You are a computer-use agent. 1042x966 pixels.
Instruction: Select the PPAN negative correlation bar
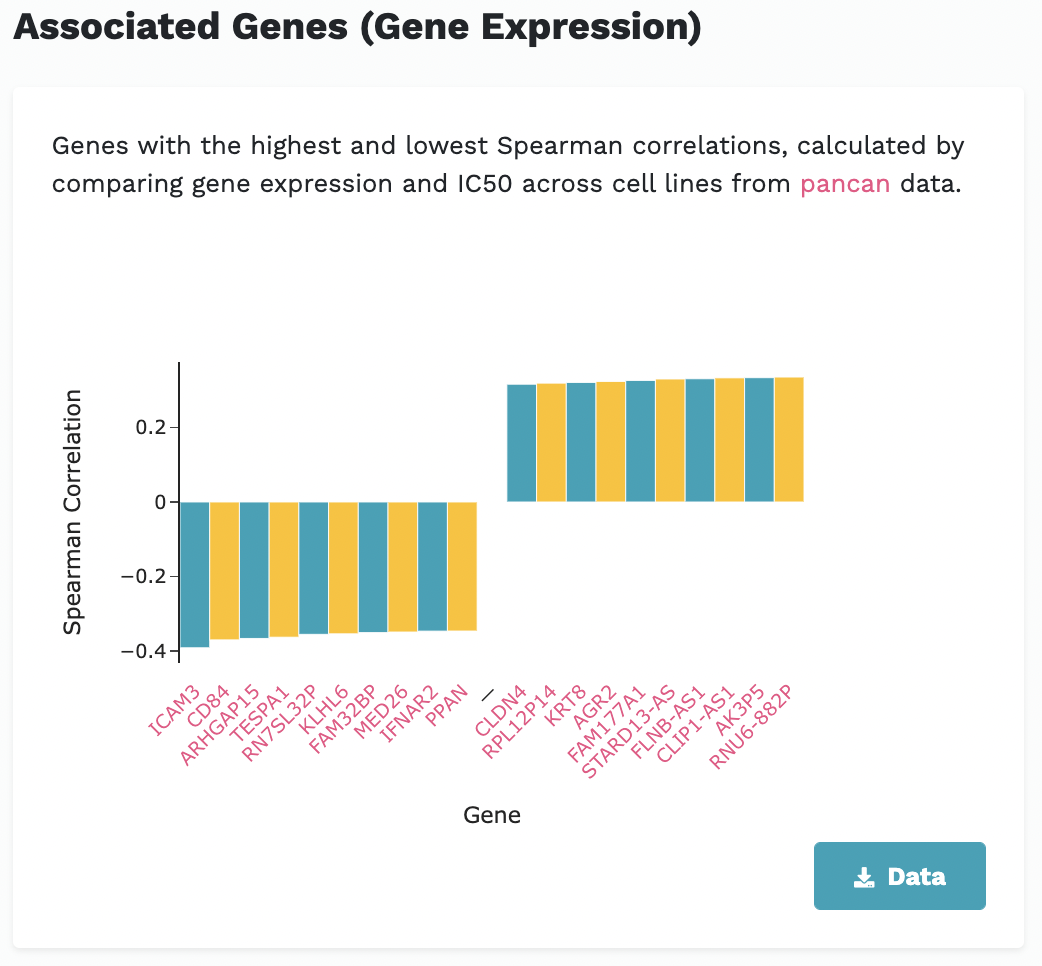click(462, 566)
